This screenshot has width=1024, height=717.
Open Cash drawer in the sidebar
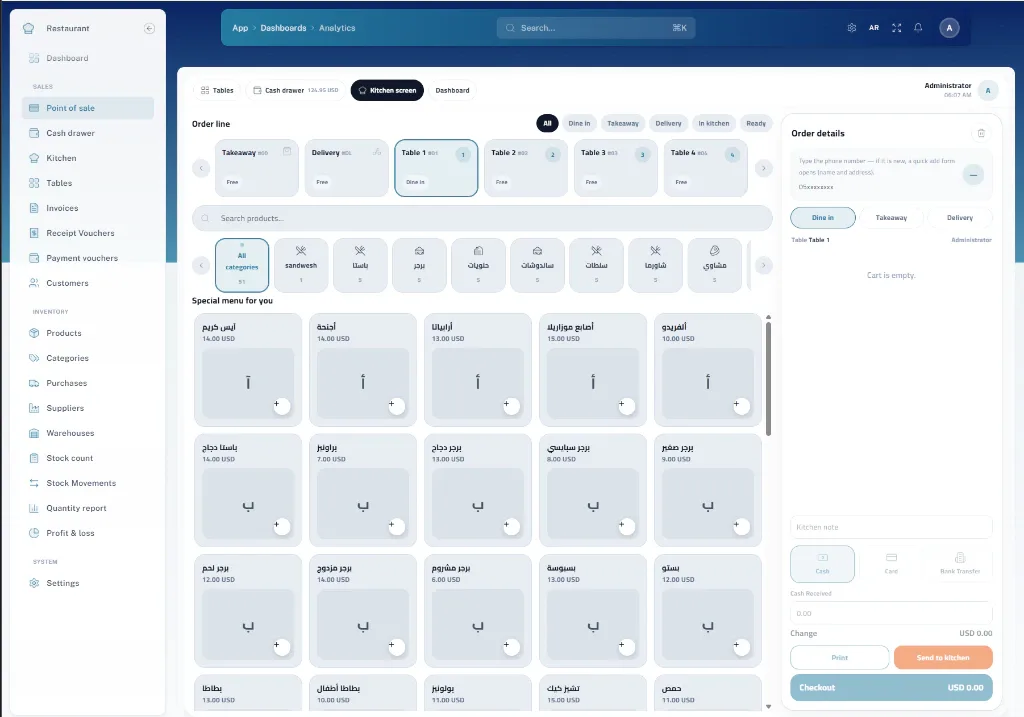click(88, 133)
